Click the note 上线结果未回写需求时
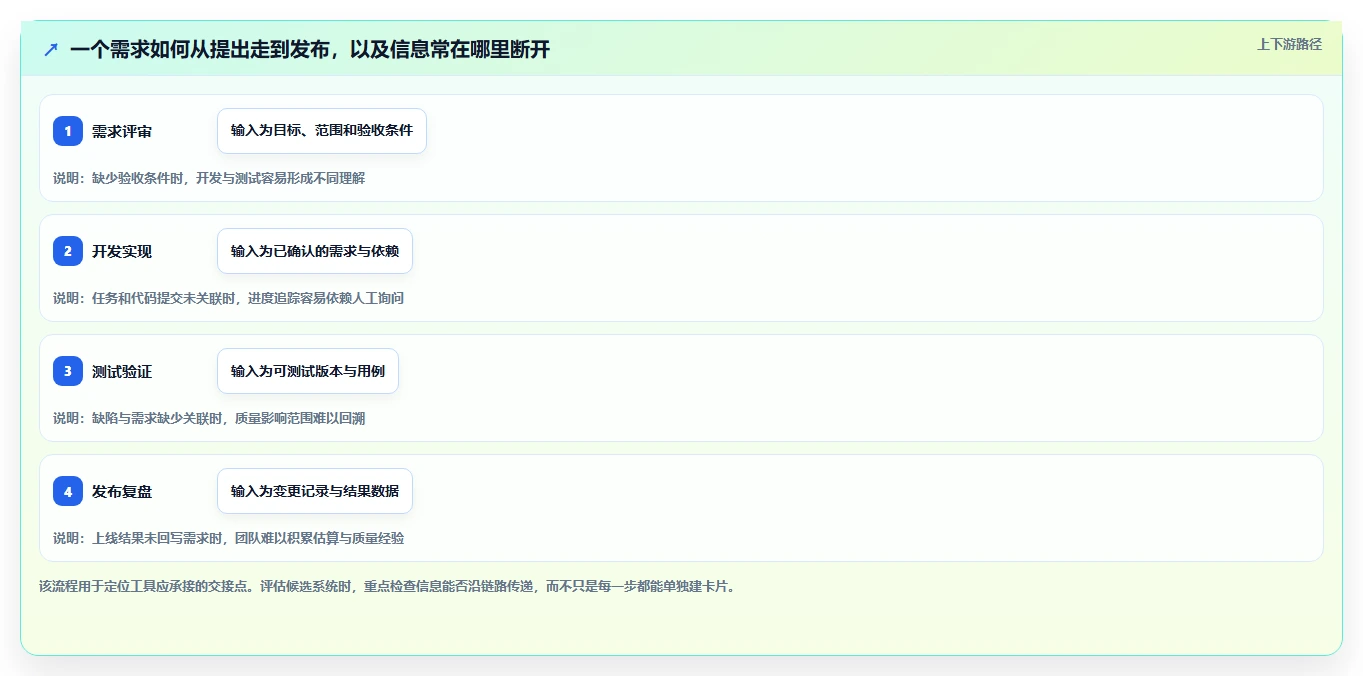The height and width of the screenshot is (676, 1363). pyautogui.click(x=157, y=538)
